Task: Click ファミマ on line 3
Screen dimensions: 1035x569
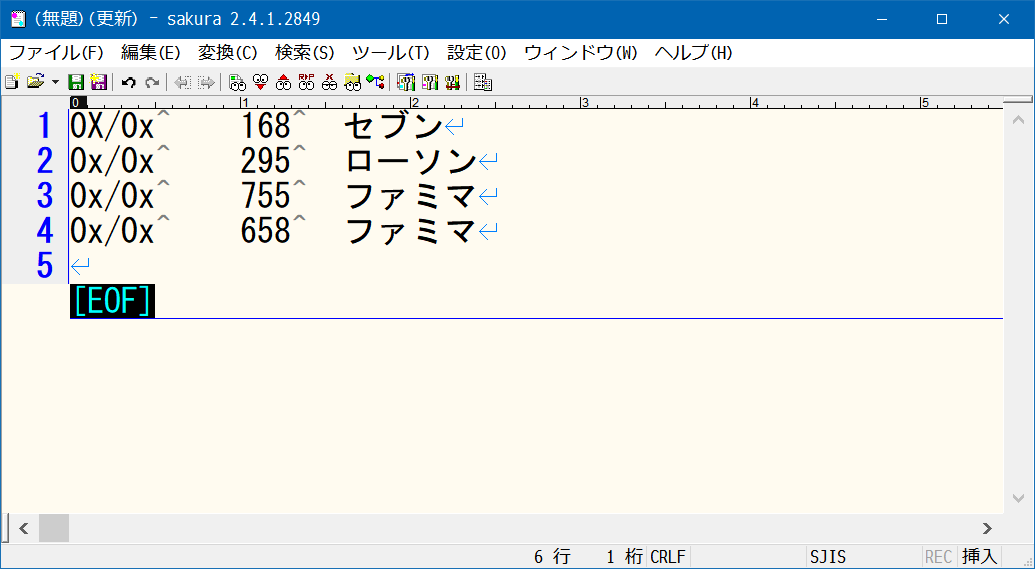Action: coord(410,195)
